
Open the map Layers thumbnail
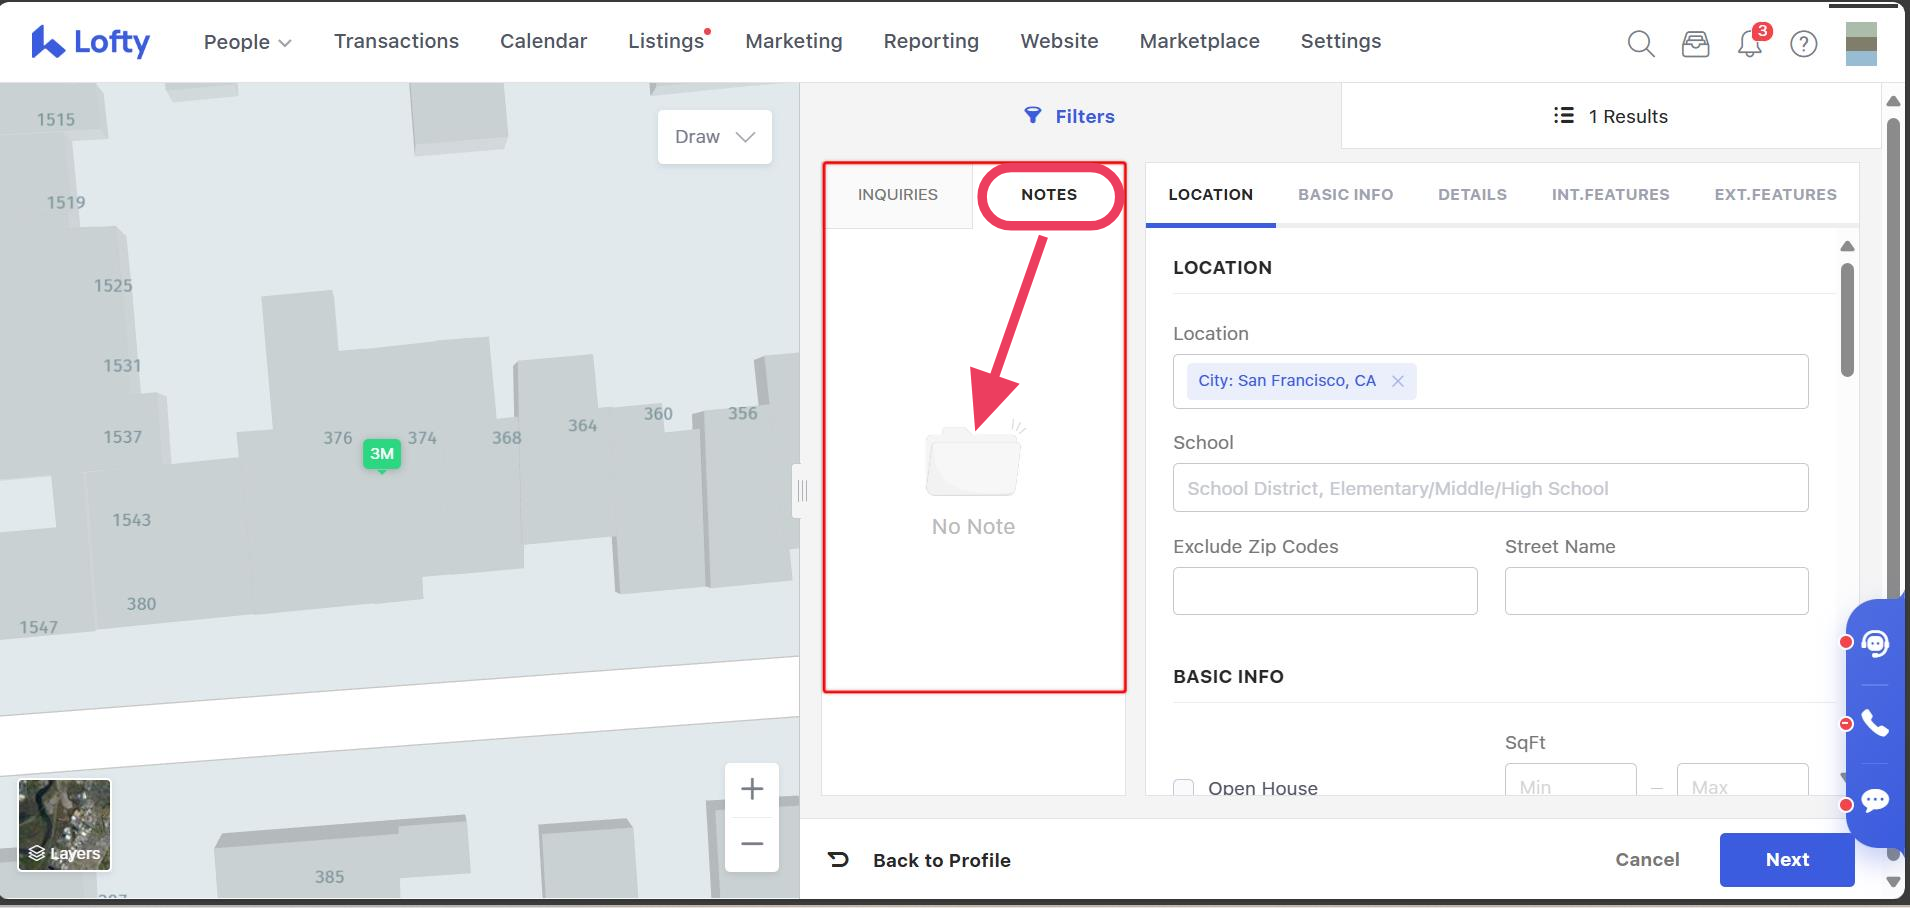65,825
